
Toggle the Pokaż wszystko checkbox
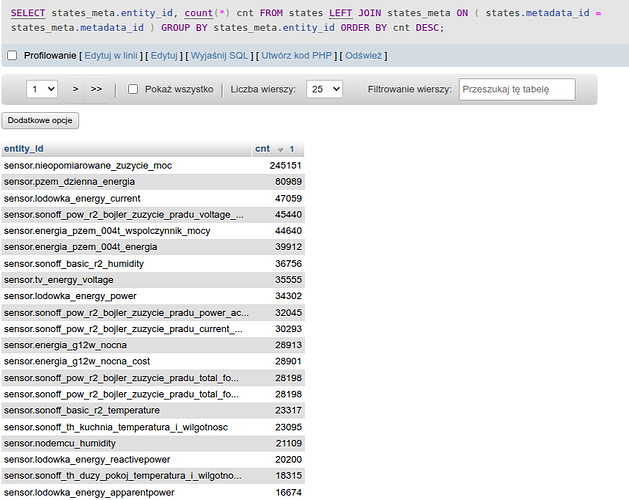coord(133,89)
